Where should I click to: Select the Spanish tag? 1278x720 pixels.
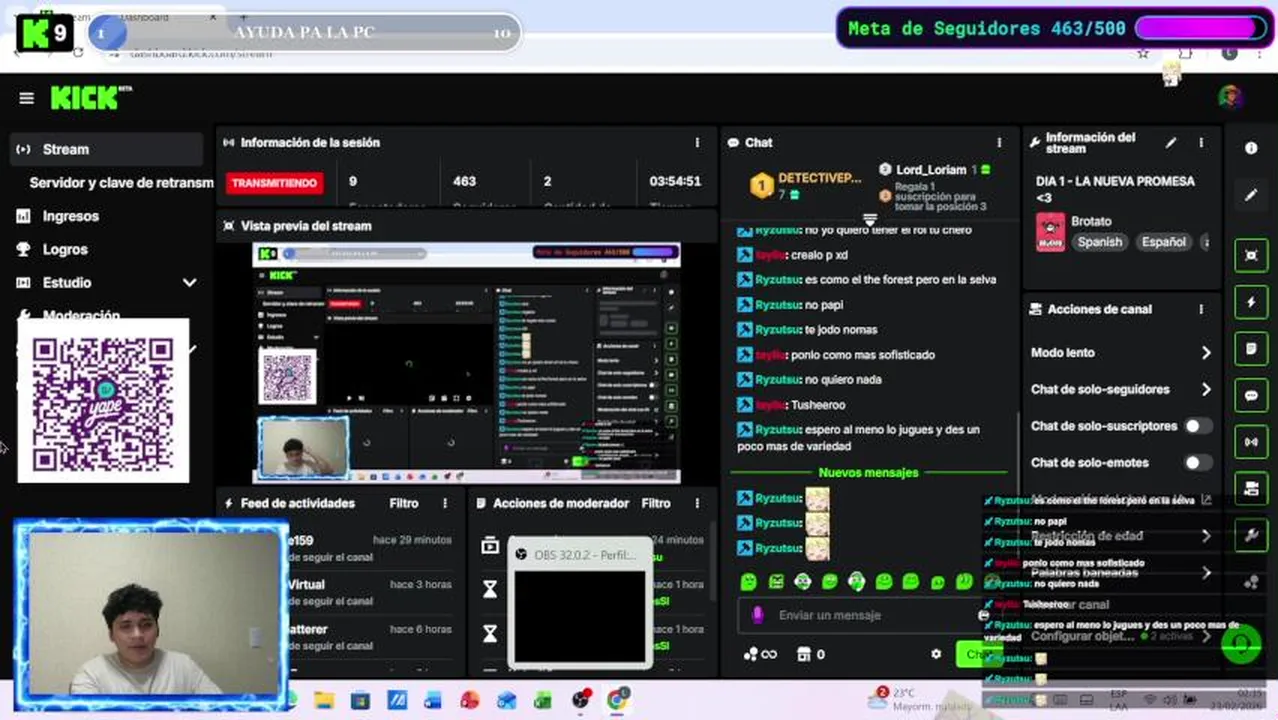pyautogui.click(x=1099, y=242)
